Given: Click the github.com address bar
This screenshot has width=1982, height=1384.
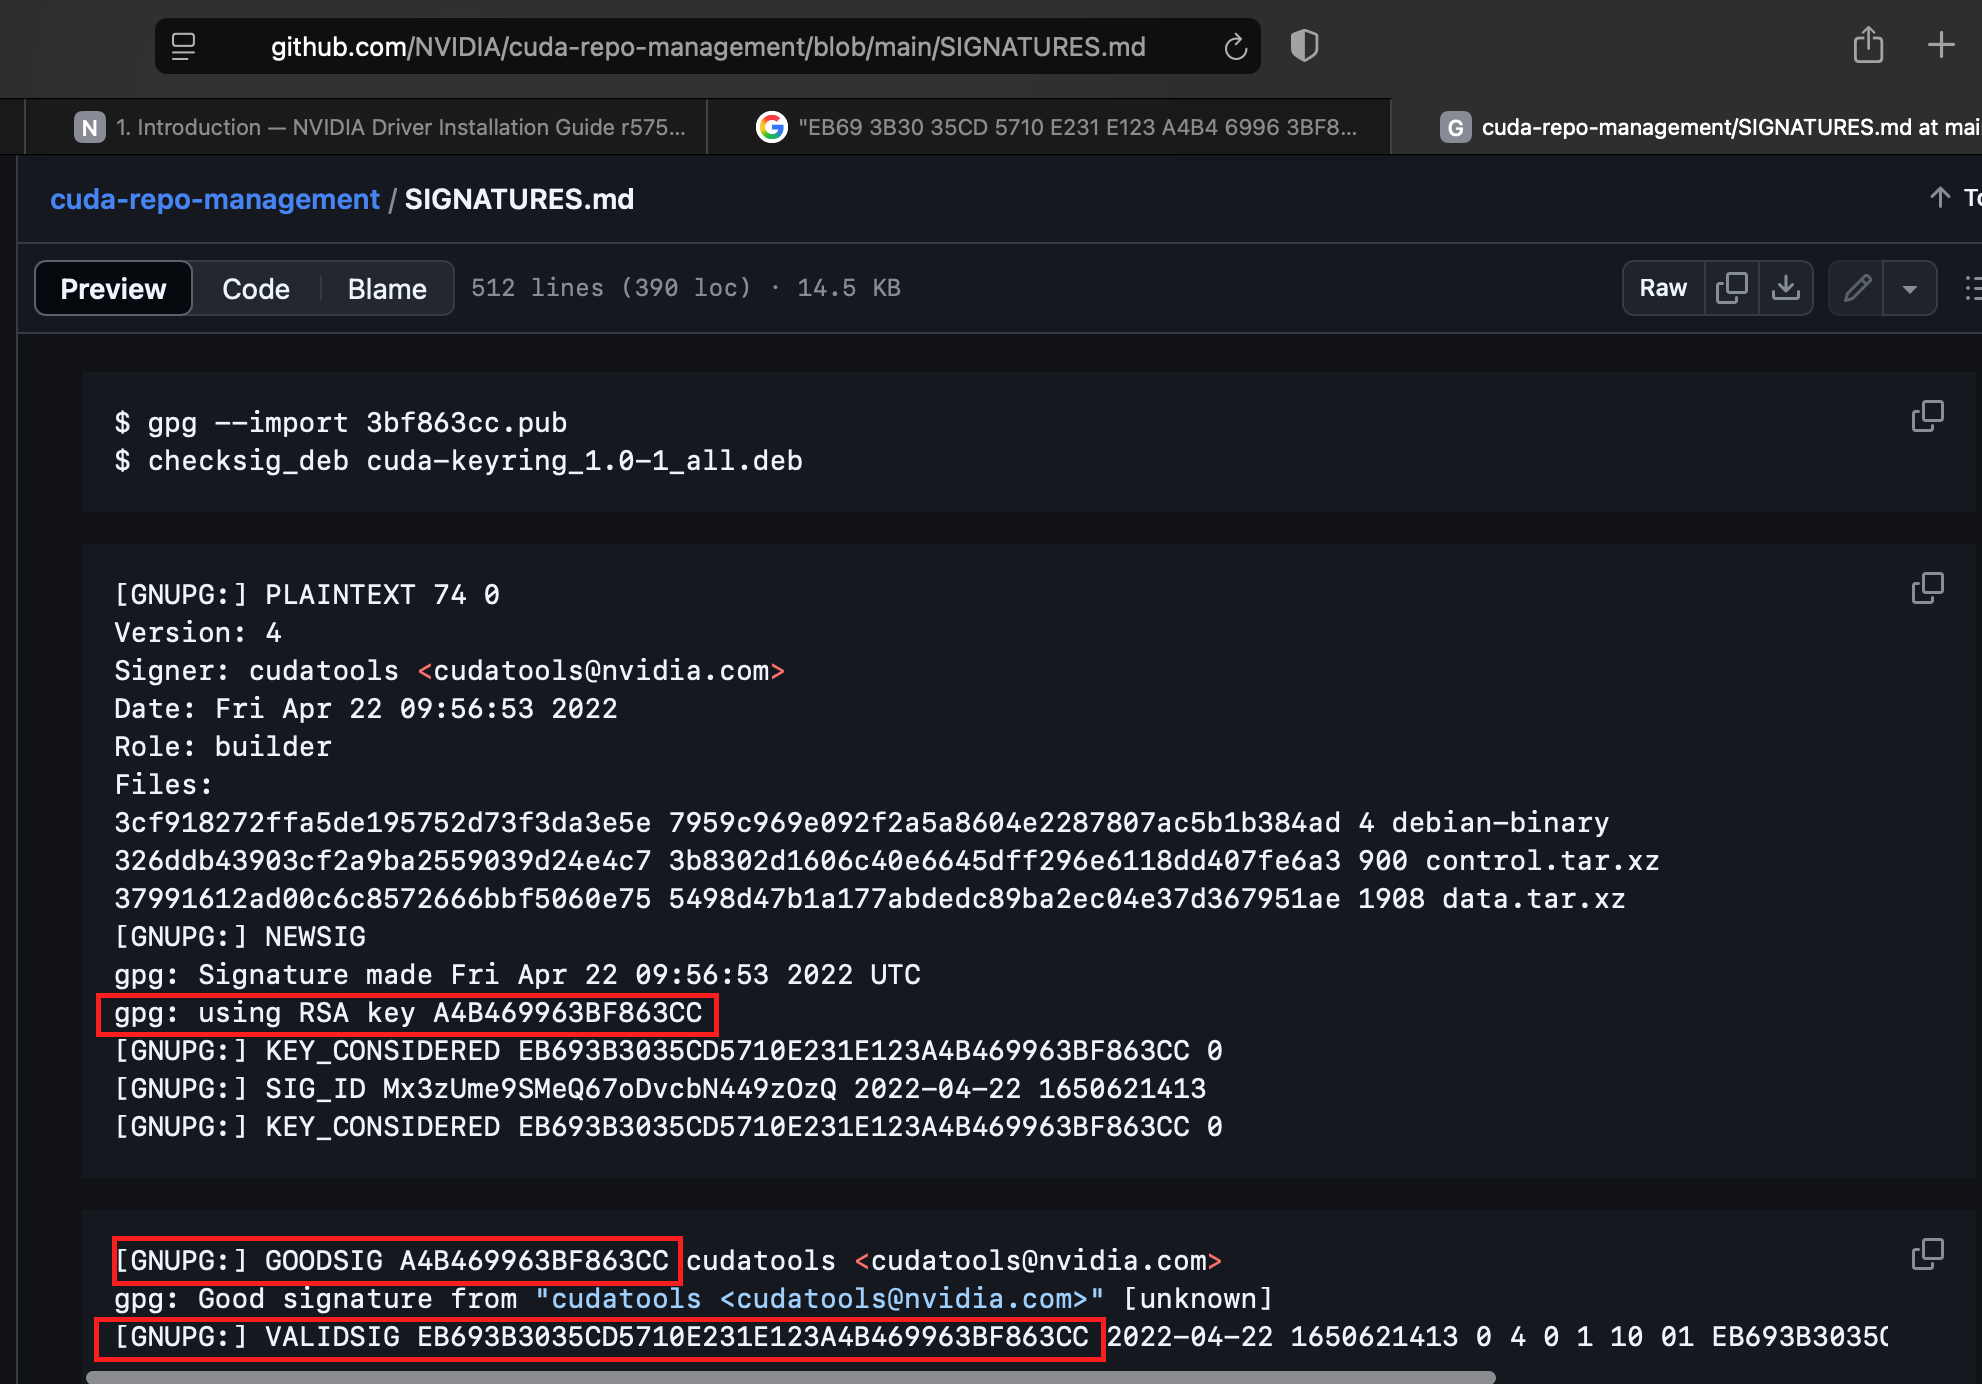Looking at the screenshot, I should click(707, 47).
